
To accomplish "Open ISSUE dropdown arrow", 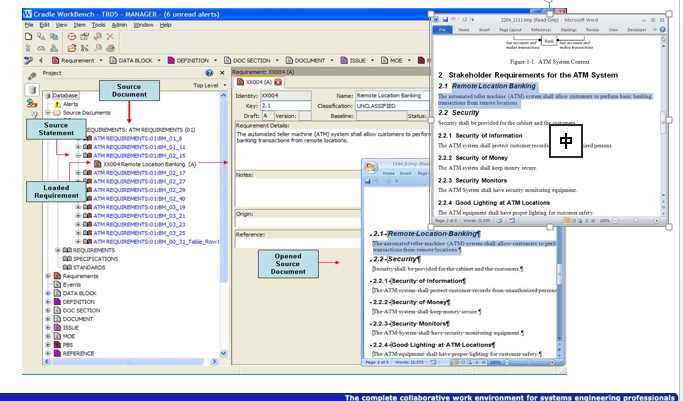I will (372, 61).
